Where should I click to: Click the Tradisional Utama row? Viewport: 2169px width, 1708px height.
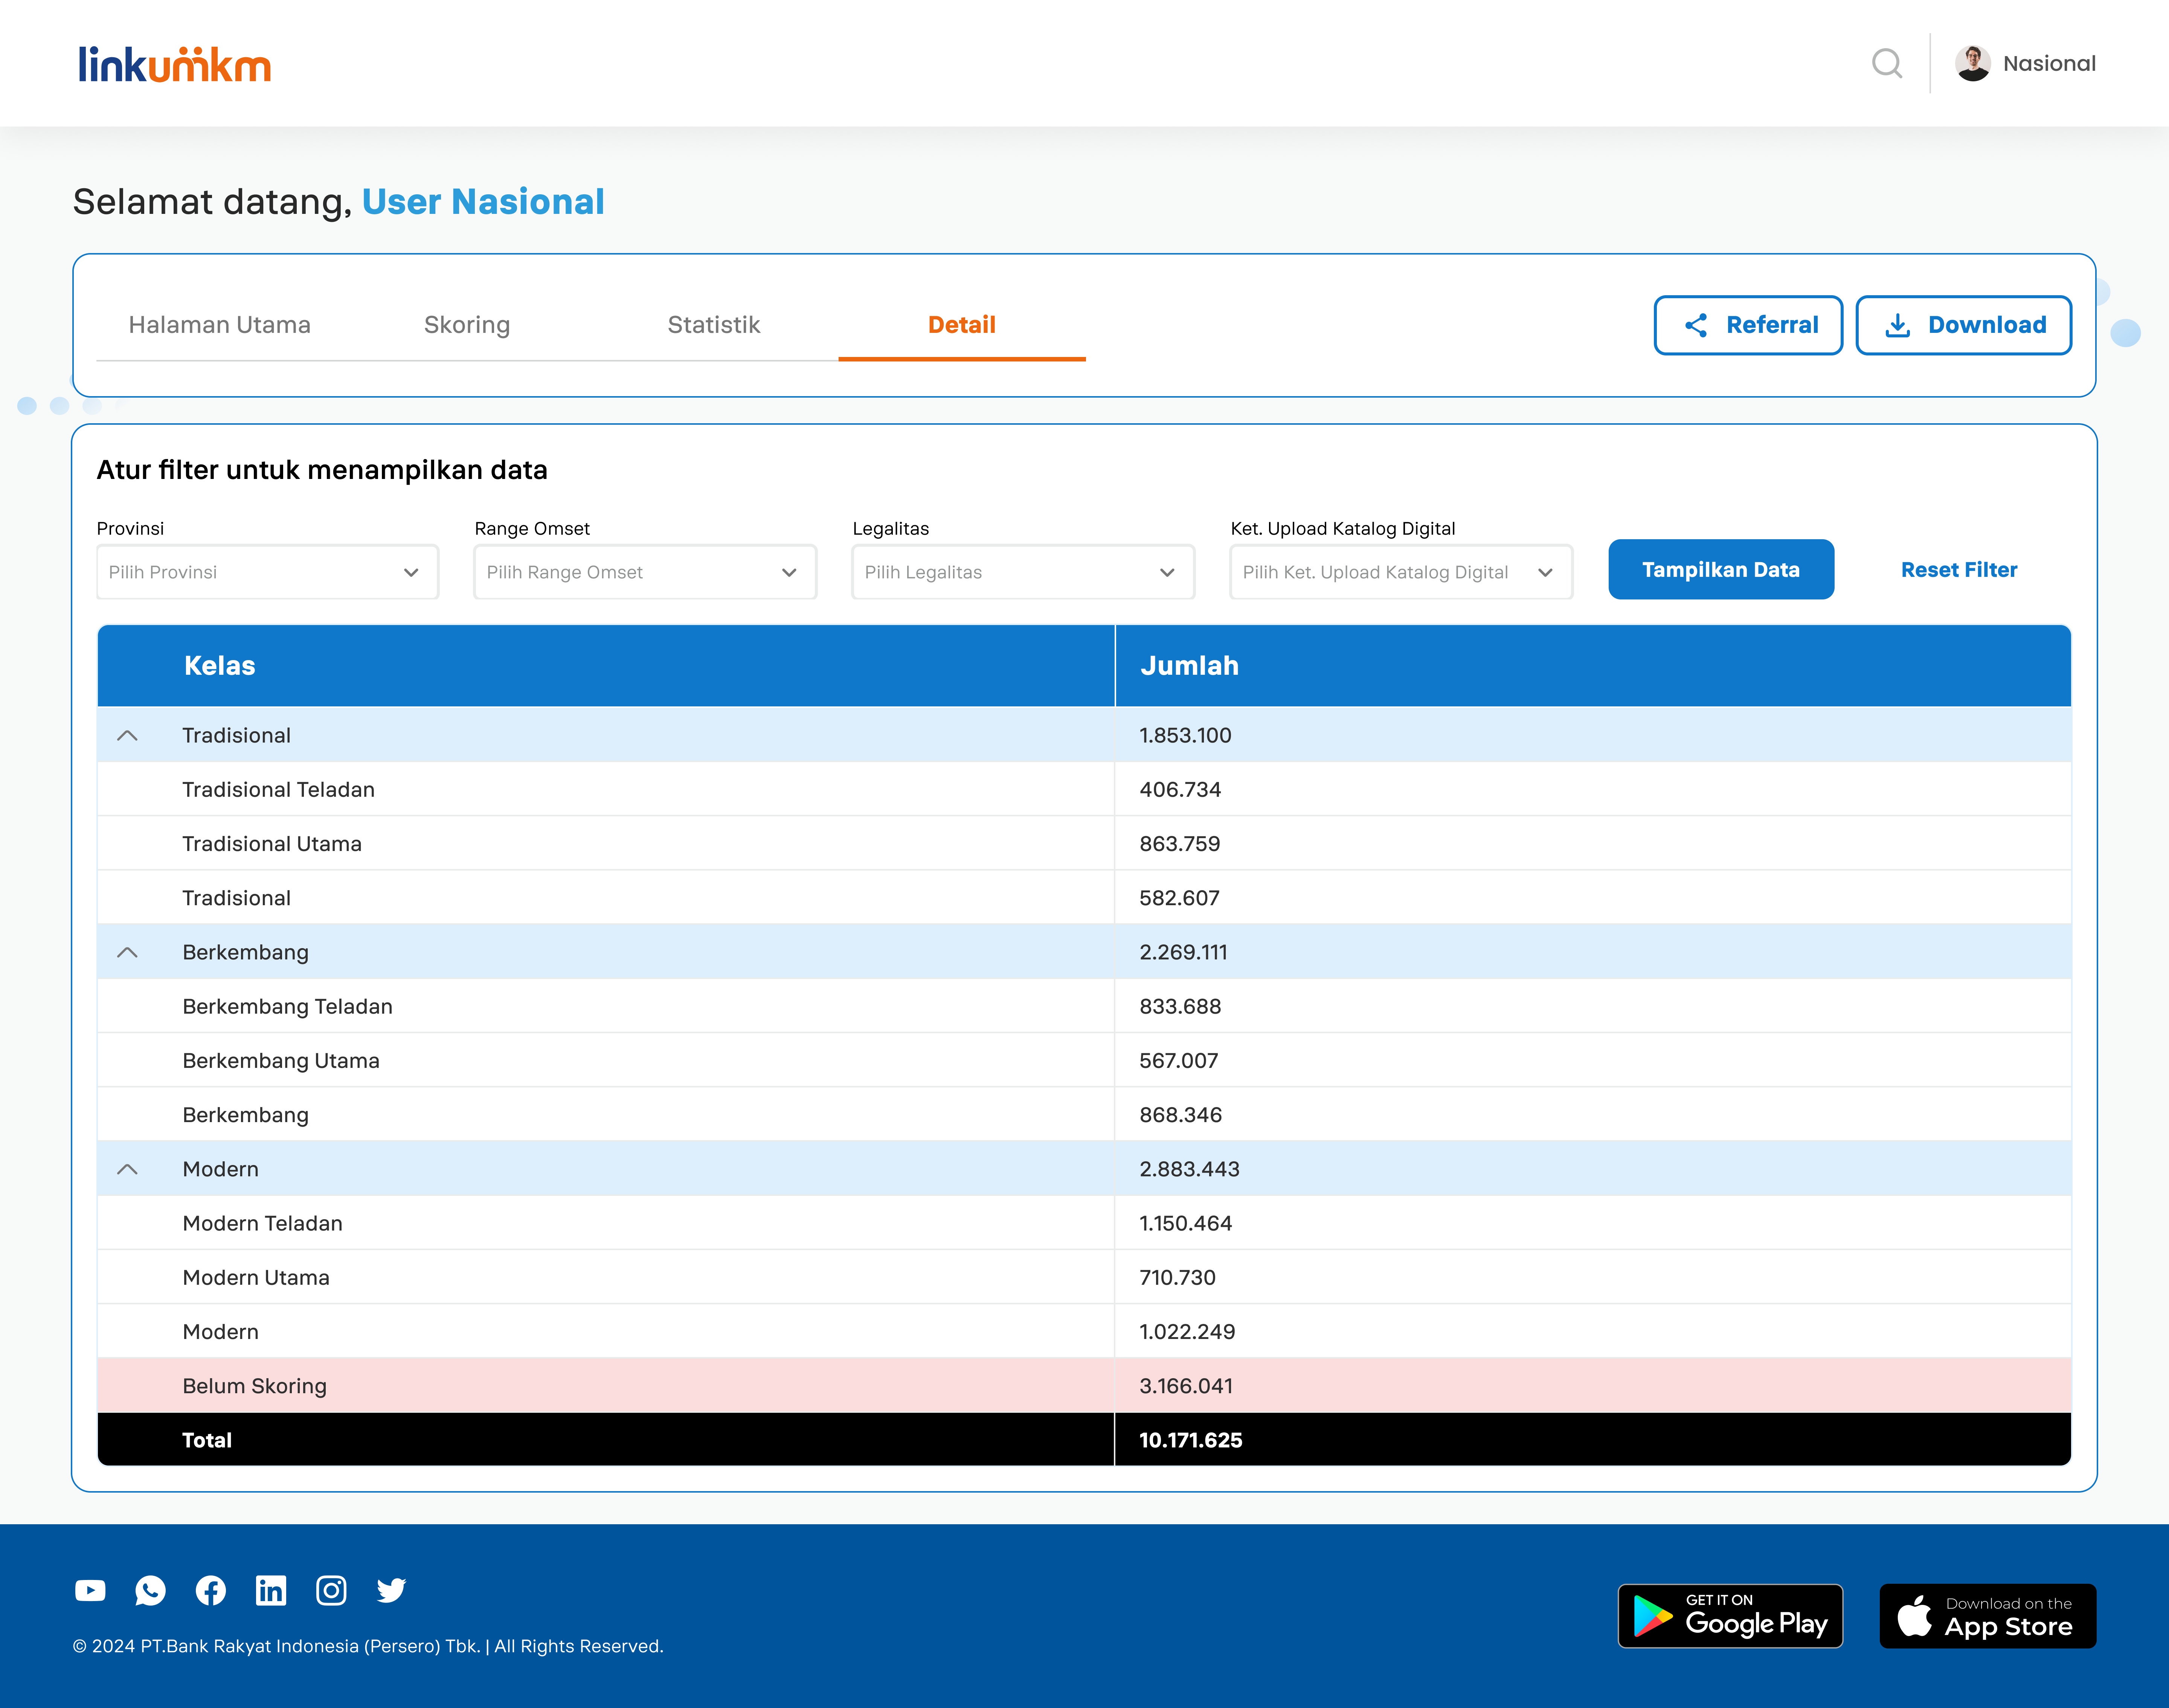pos(1084,843)
